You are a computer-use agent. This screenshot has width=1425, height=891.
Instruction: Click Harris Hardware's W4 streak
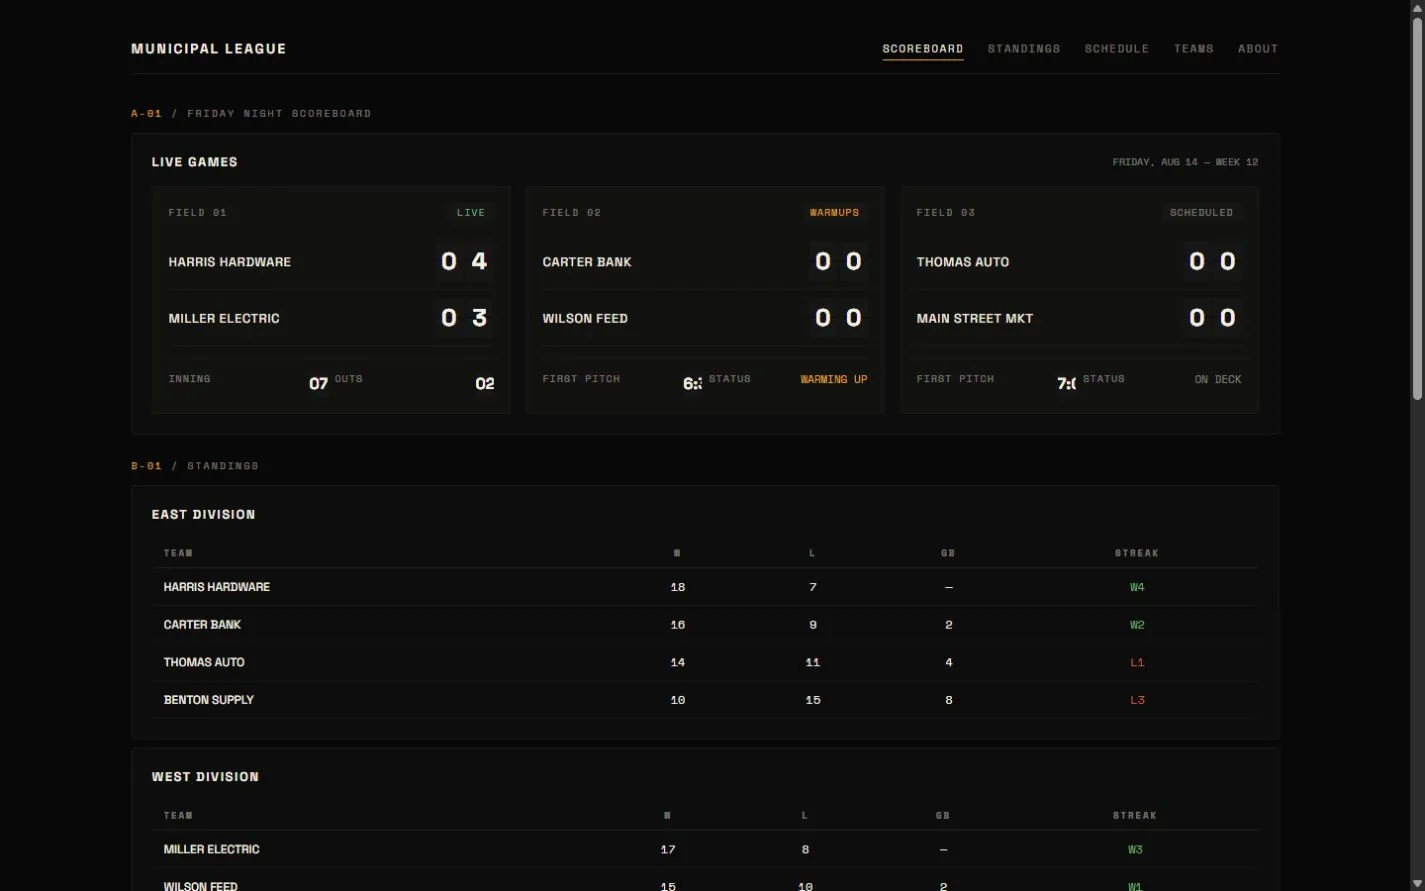[x=1137, y=587]
